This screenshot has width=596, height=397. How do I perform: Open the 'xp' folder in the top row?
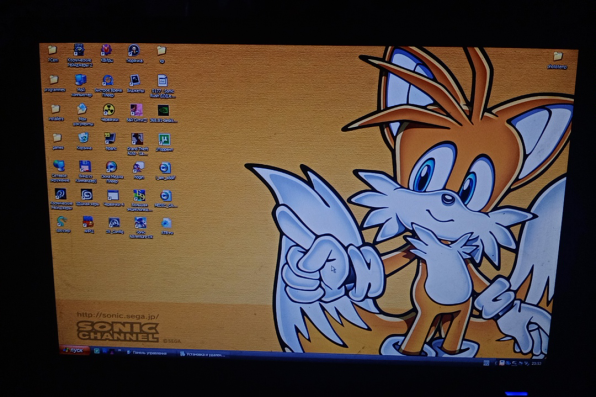[x=162, y=54]
